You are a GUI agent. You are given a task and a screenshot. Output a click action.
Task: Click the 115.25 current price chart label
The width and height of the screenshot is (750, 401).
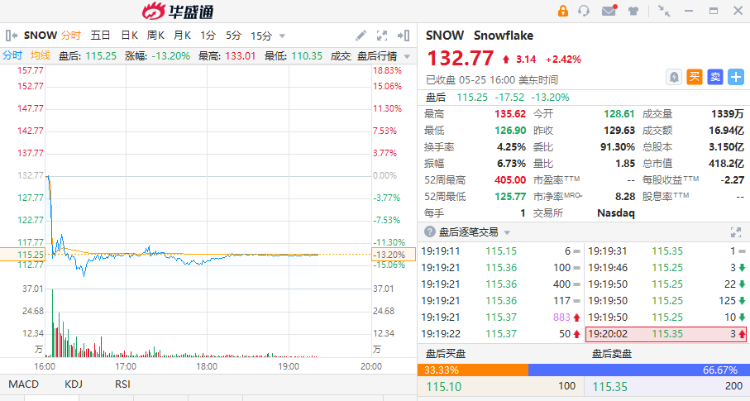(23, 255)
